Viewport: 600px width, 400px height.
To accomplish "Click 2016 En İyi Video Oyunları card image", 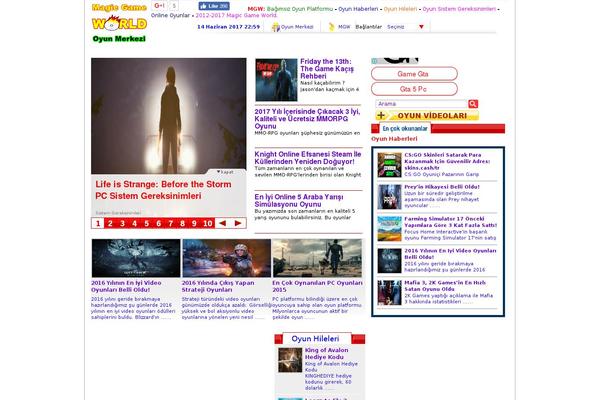I will tap(136, 258).
